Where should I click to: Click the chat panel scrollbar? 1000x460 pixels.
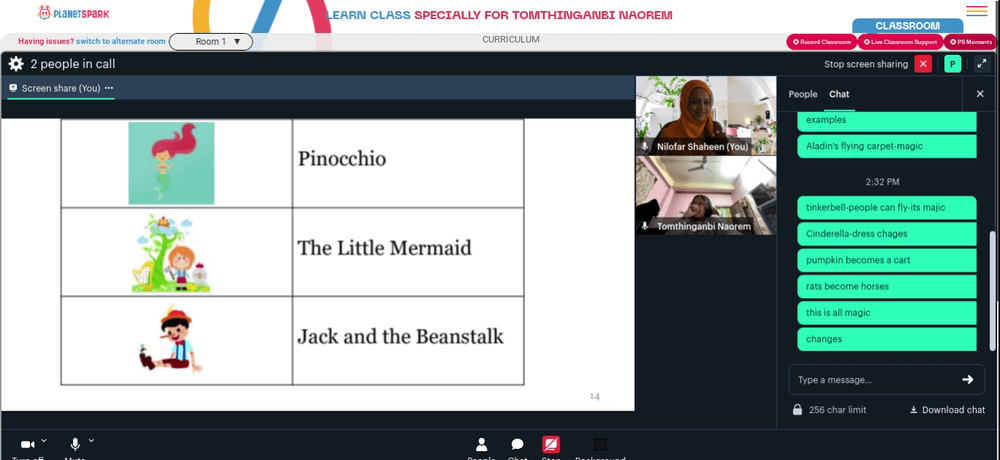coord(992,290)
